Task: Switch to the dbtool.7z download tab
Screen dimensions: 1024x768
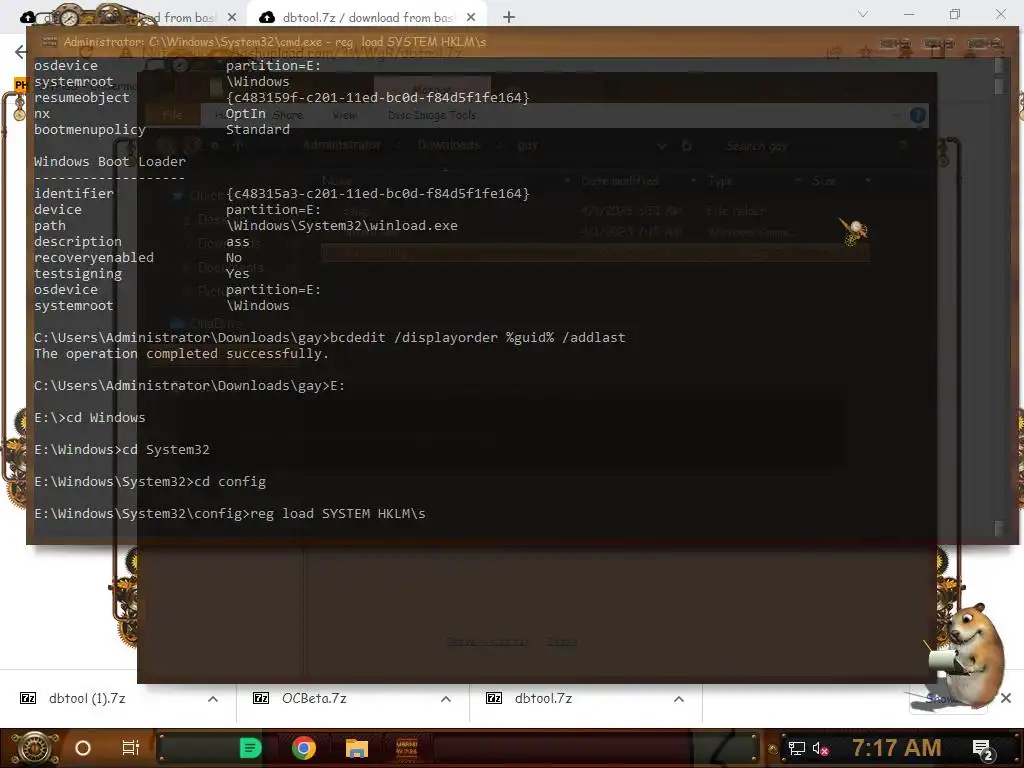Action: click(x=368, y=17)
